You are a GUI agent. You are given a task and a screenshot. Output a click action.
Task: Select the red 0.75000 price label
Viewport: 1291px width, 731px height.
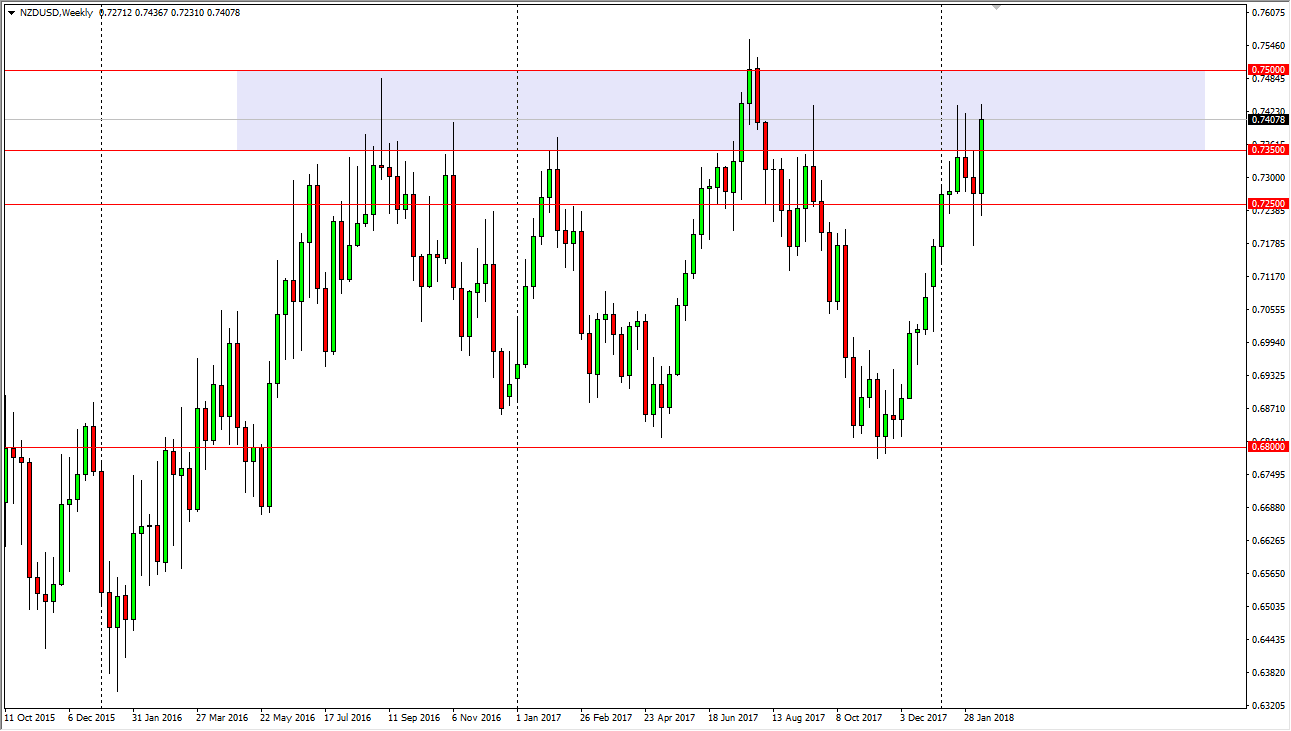(x=1267, y=70)
